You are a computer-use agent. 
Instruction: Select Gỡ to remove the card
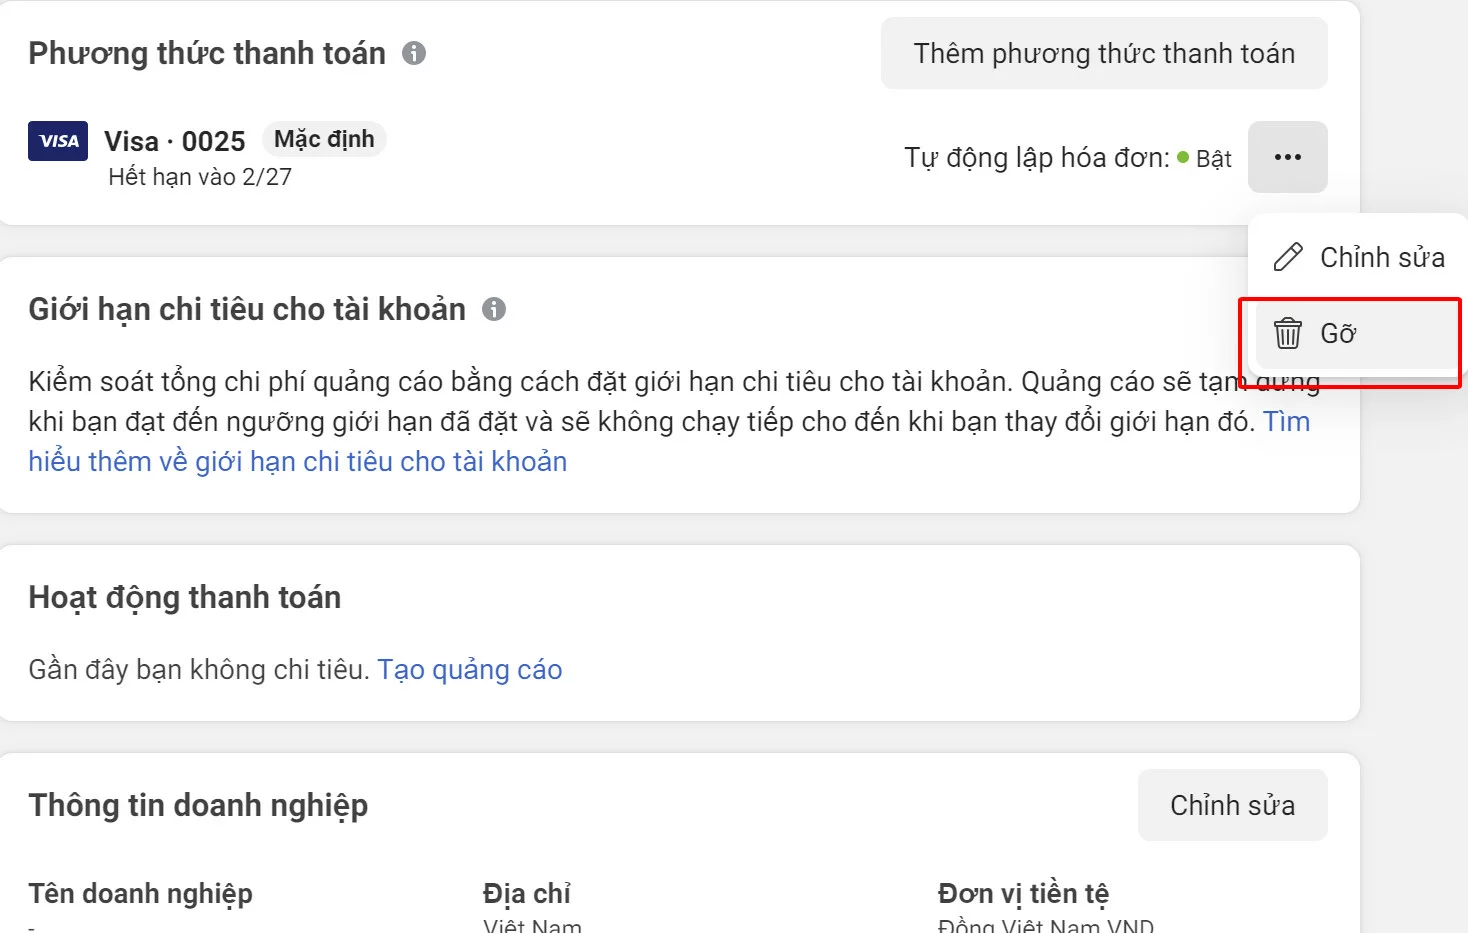[x=1340, y=333]
